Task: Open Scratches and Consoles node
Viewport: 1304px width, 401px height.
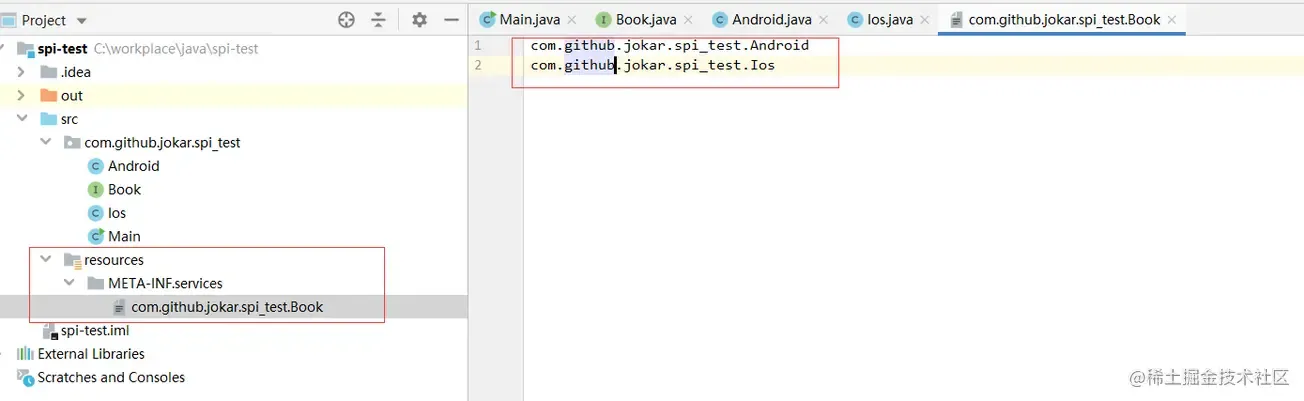Action: coord(110,378)
